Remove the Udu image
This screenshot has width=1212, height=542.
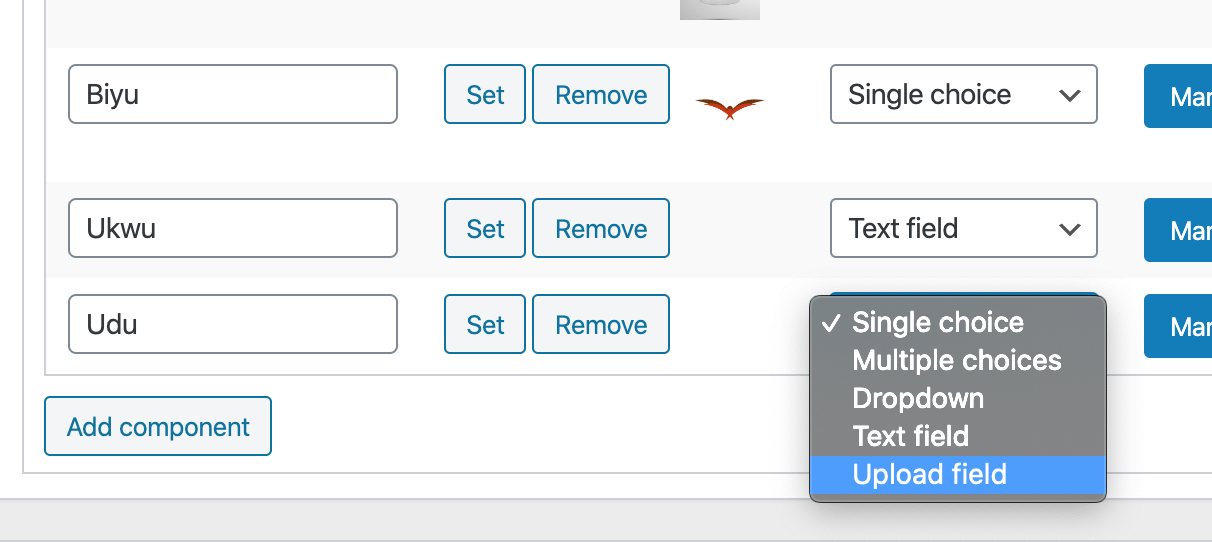[601, 324]
